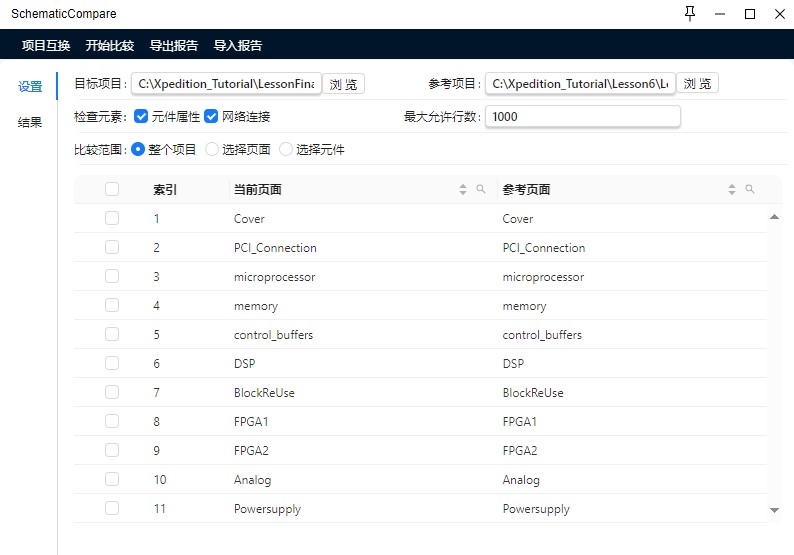This screenshot has width=794, height=555.
Task: Click search icon in 当前页面 column header
Action: click(x=481, y=190)
